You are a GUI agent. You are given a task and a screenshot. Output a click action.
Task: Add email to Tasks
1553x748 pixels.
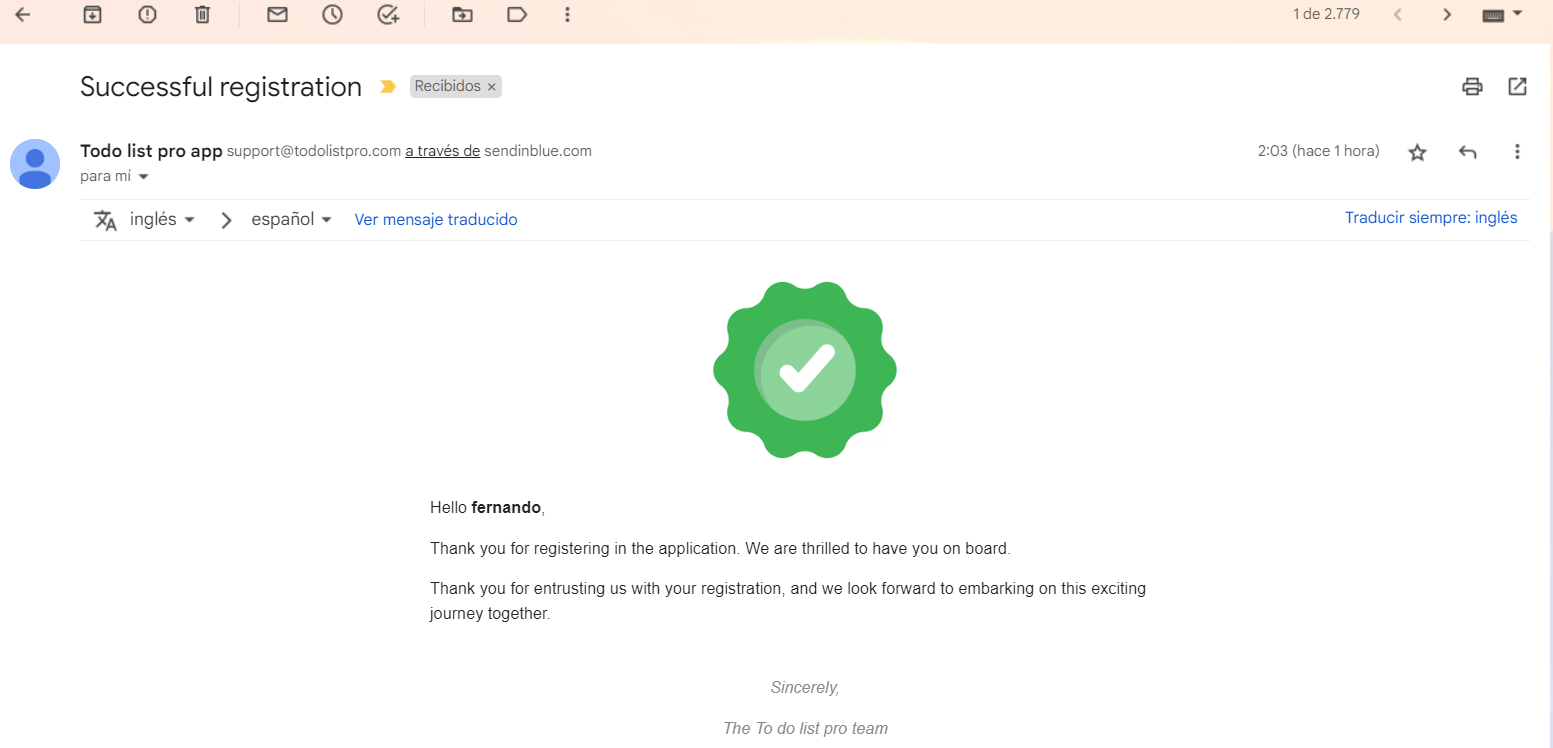(388, 15)
